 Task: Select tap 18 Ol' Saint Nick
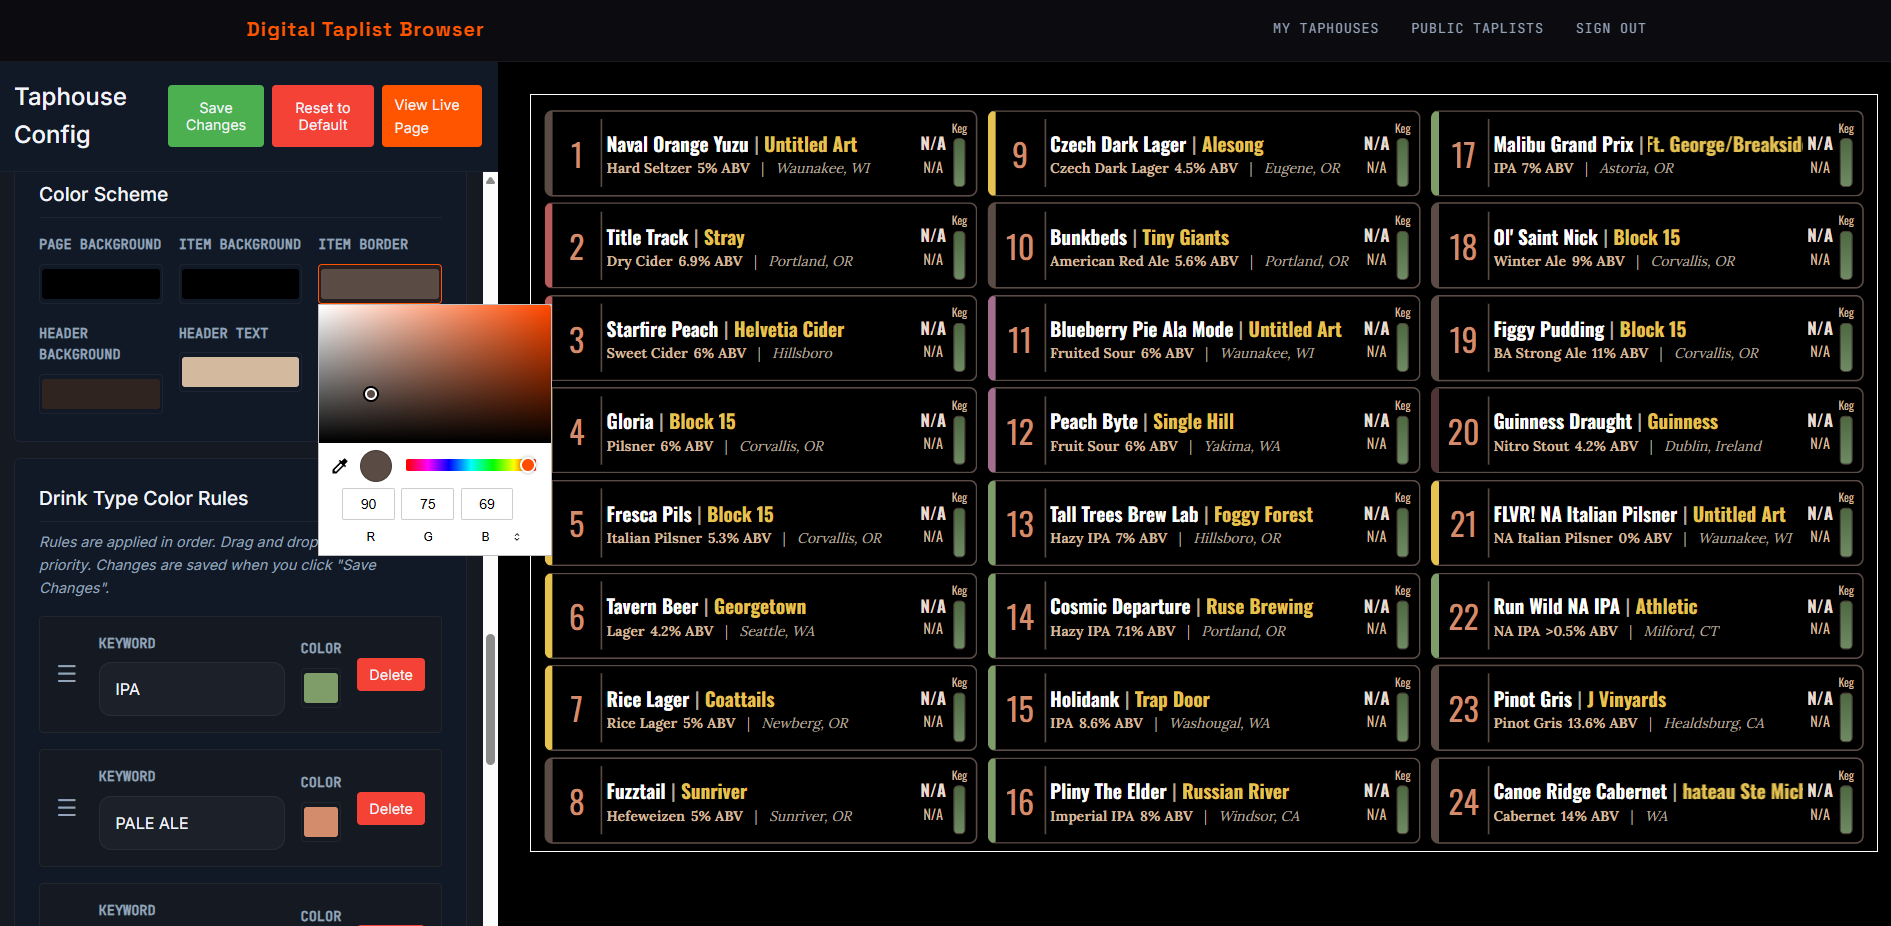click(1647, 246)
